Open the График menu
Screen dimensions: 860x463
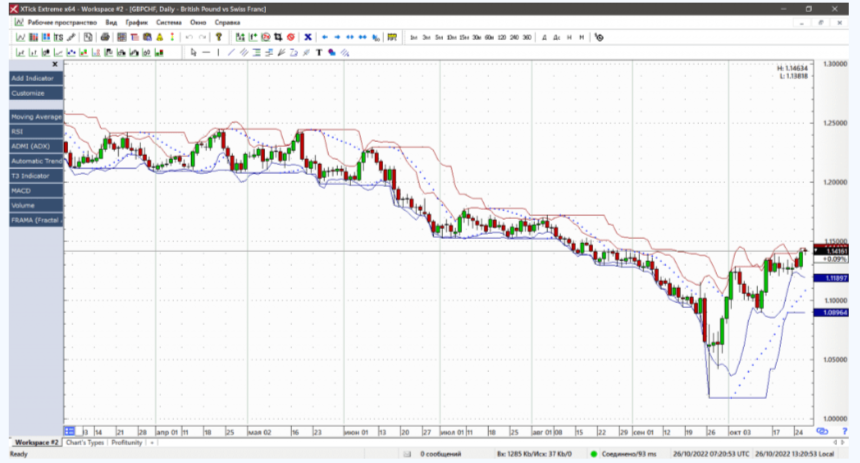[139, 21]
